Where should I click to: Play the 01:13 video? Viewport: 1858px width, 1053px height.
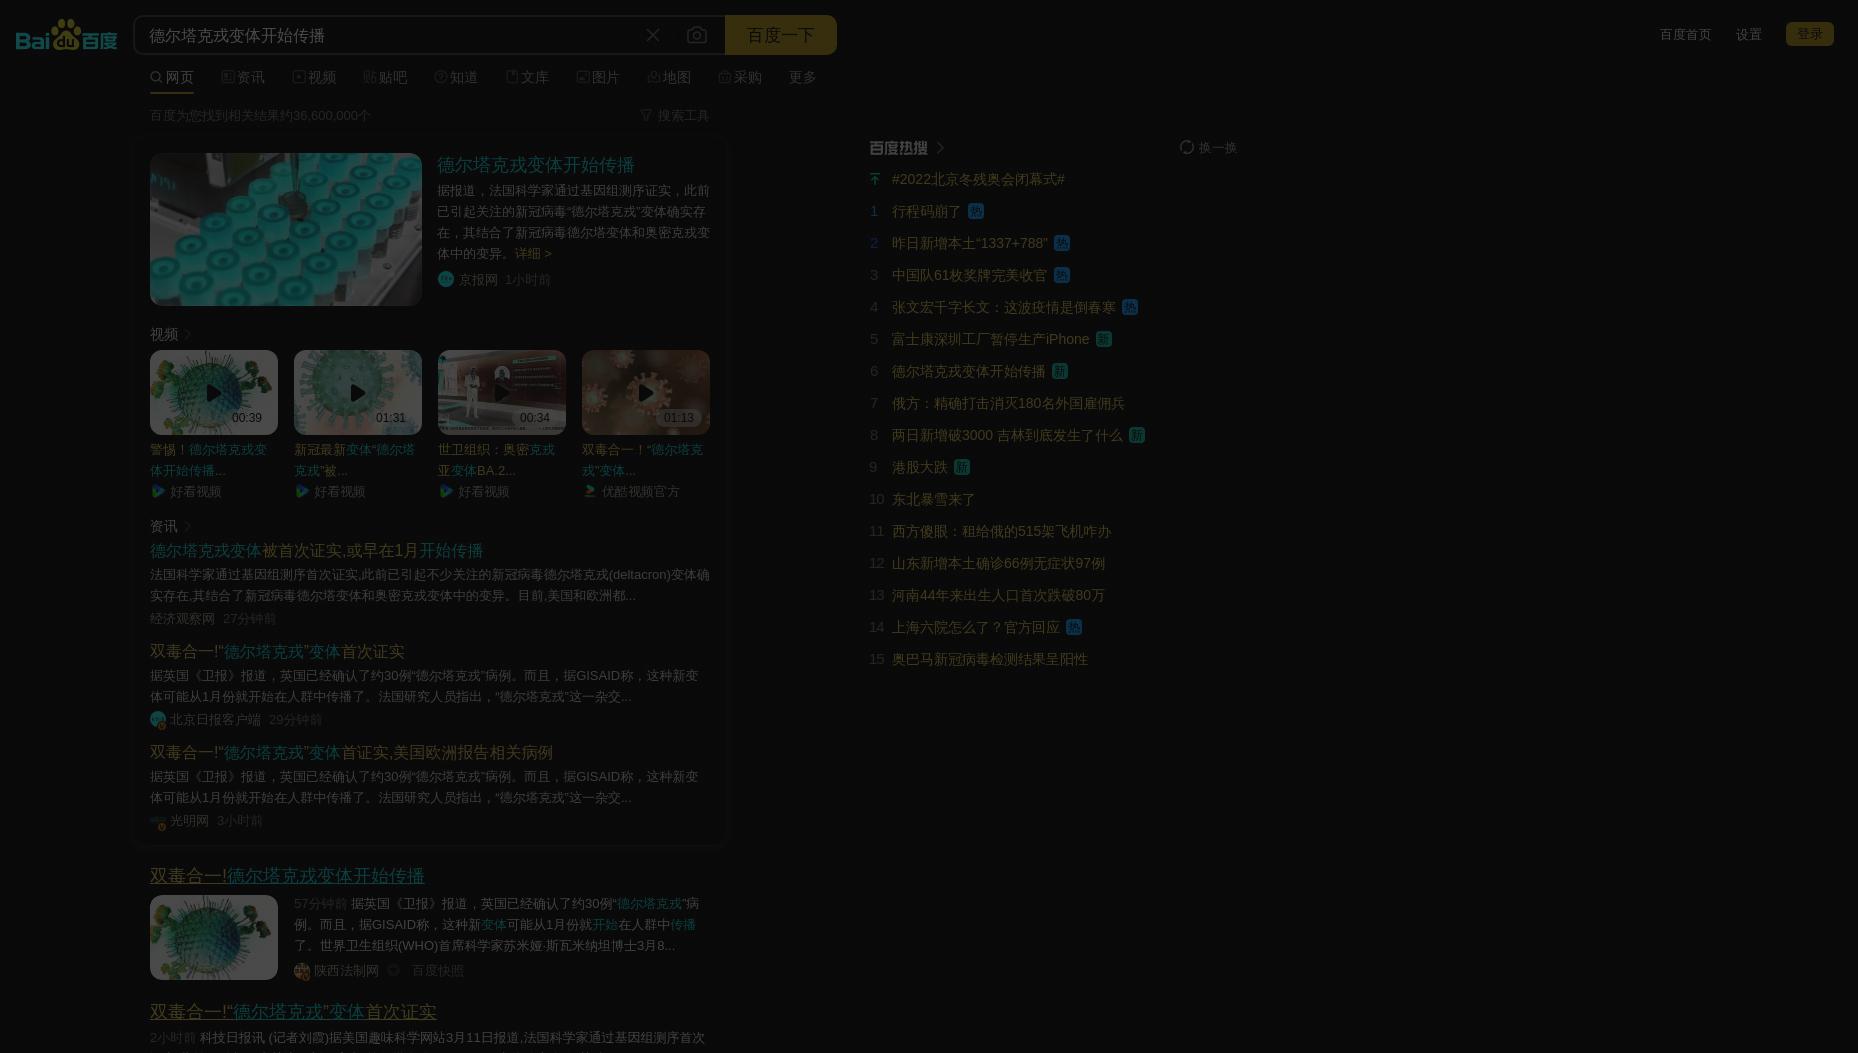(x=646, y=392)
